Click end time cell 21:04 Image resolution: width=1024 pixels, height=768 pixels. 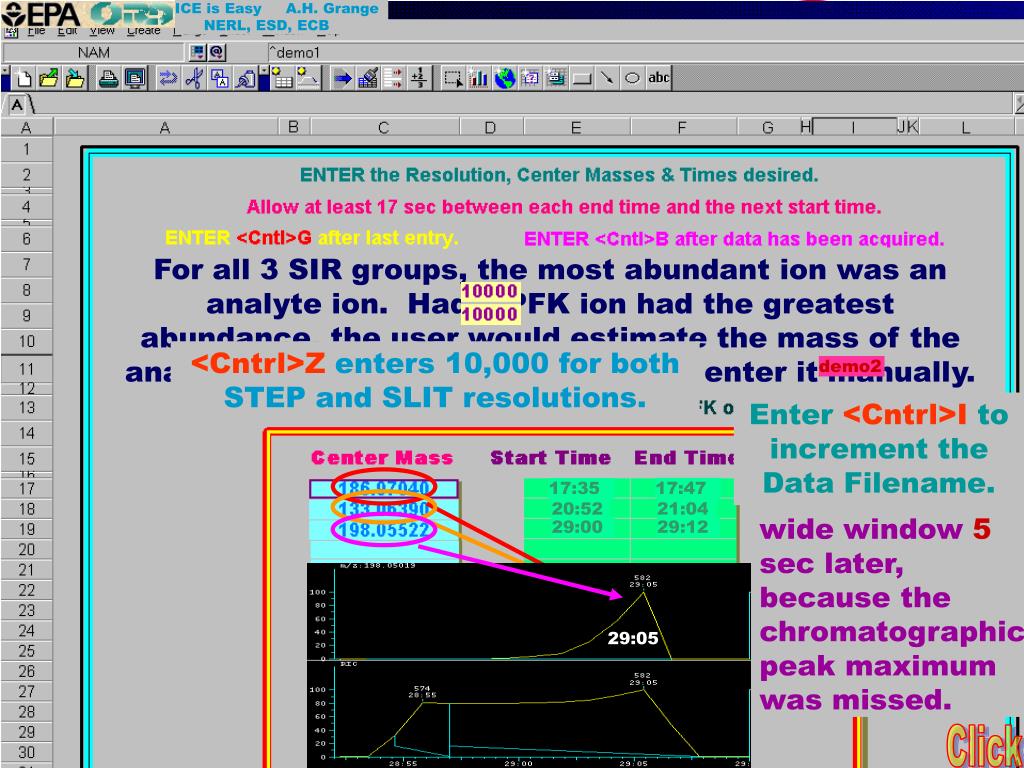click(x=682, y=508)
